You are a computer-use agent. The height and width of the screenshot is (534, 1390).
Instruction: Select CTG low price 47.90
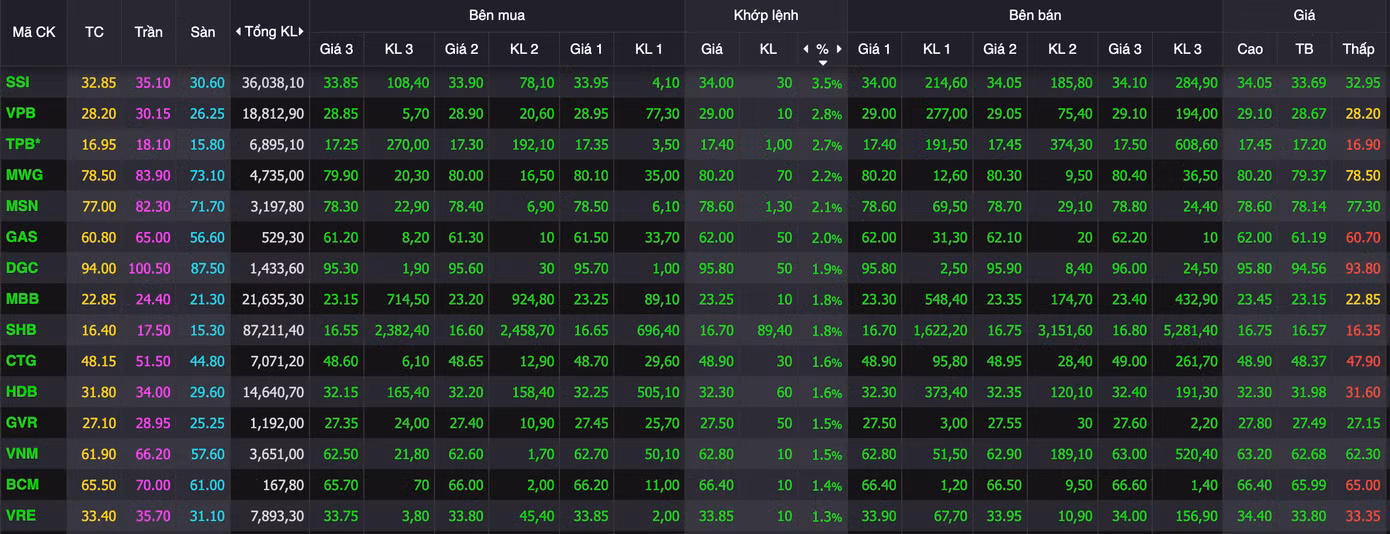point(1363,362)
